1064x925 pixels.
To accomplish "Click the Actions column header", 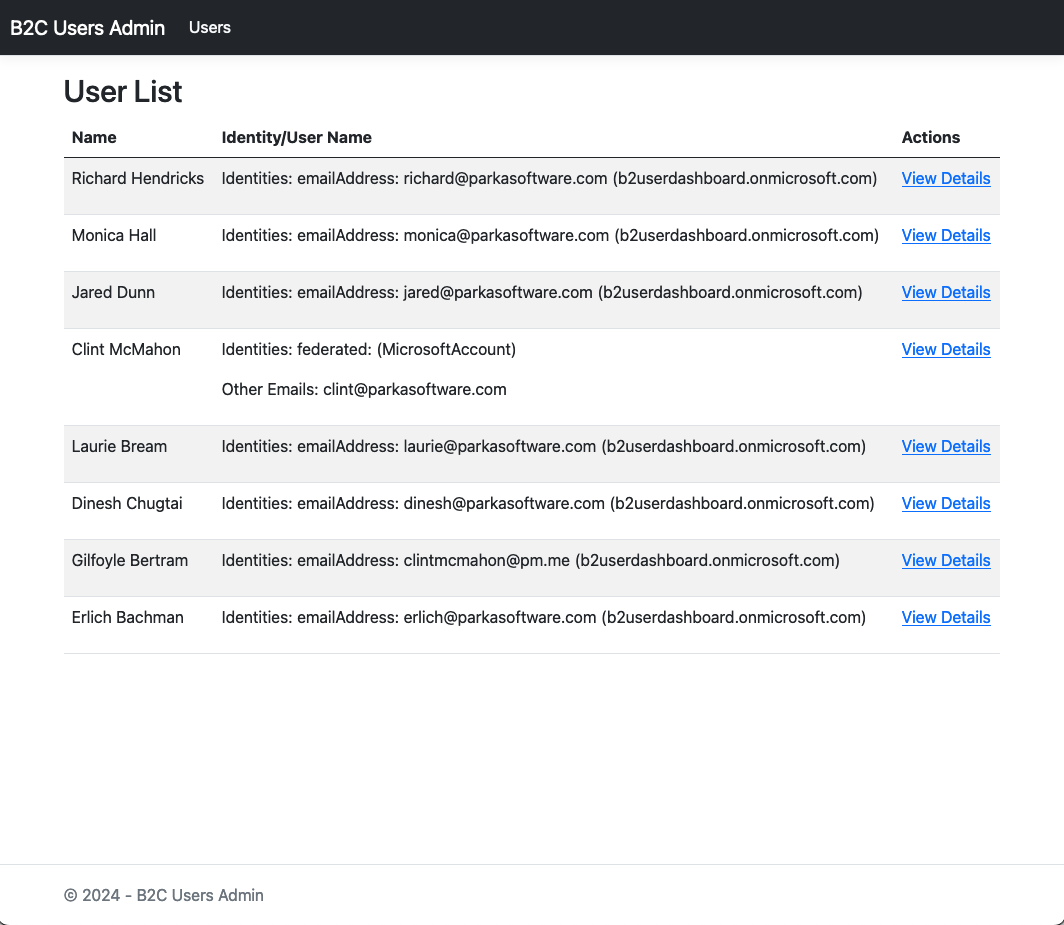I will (931, 137).
